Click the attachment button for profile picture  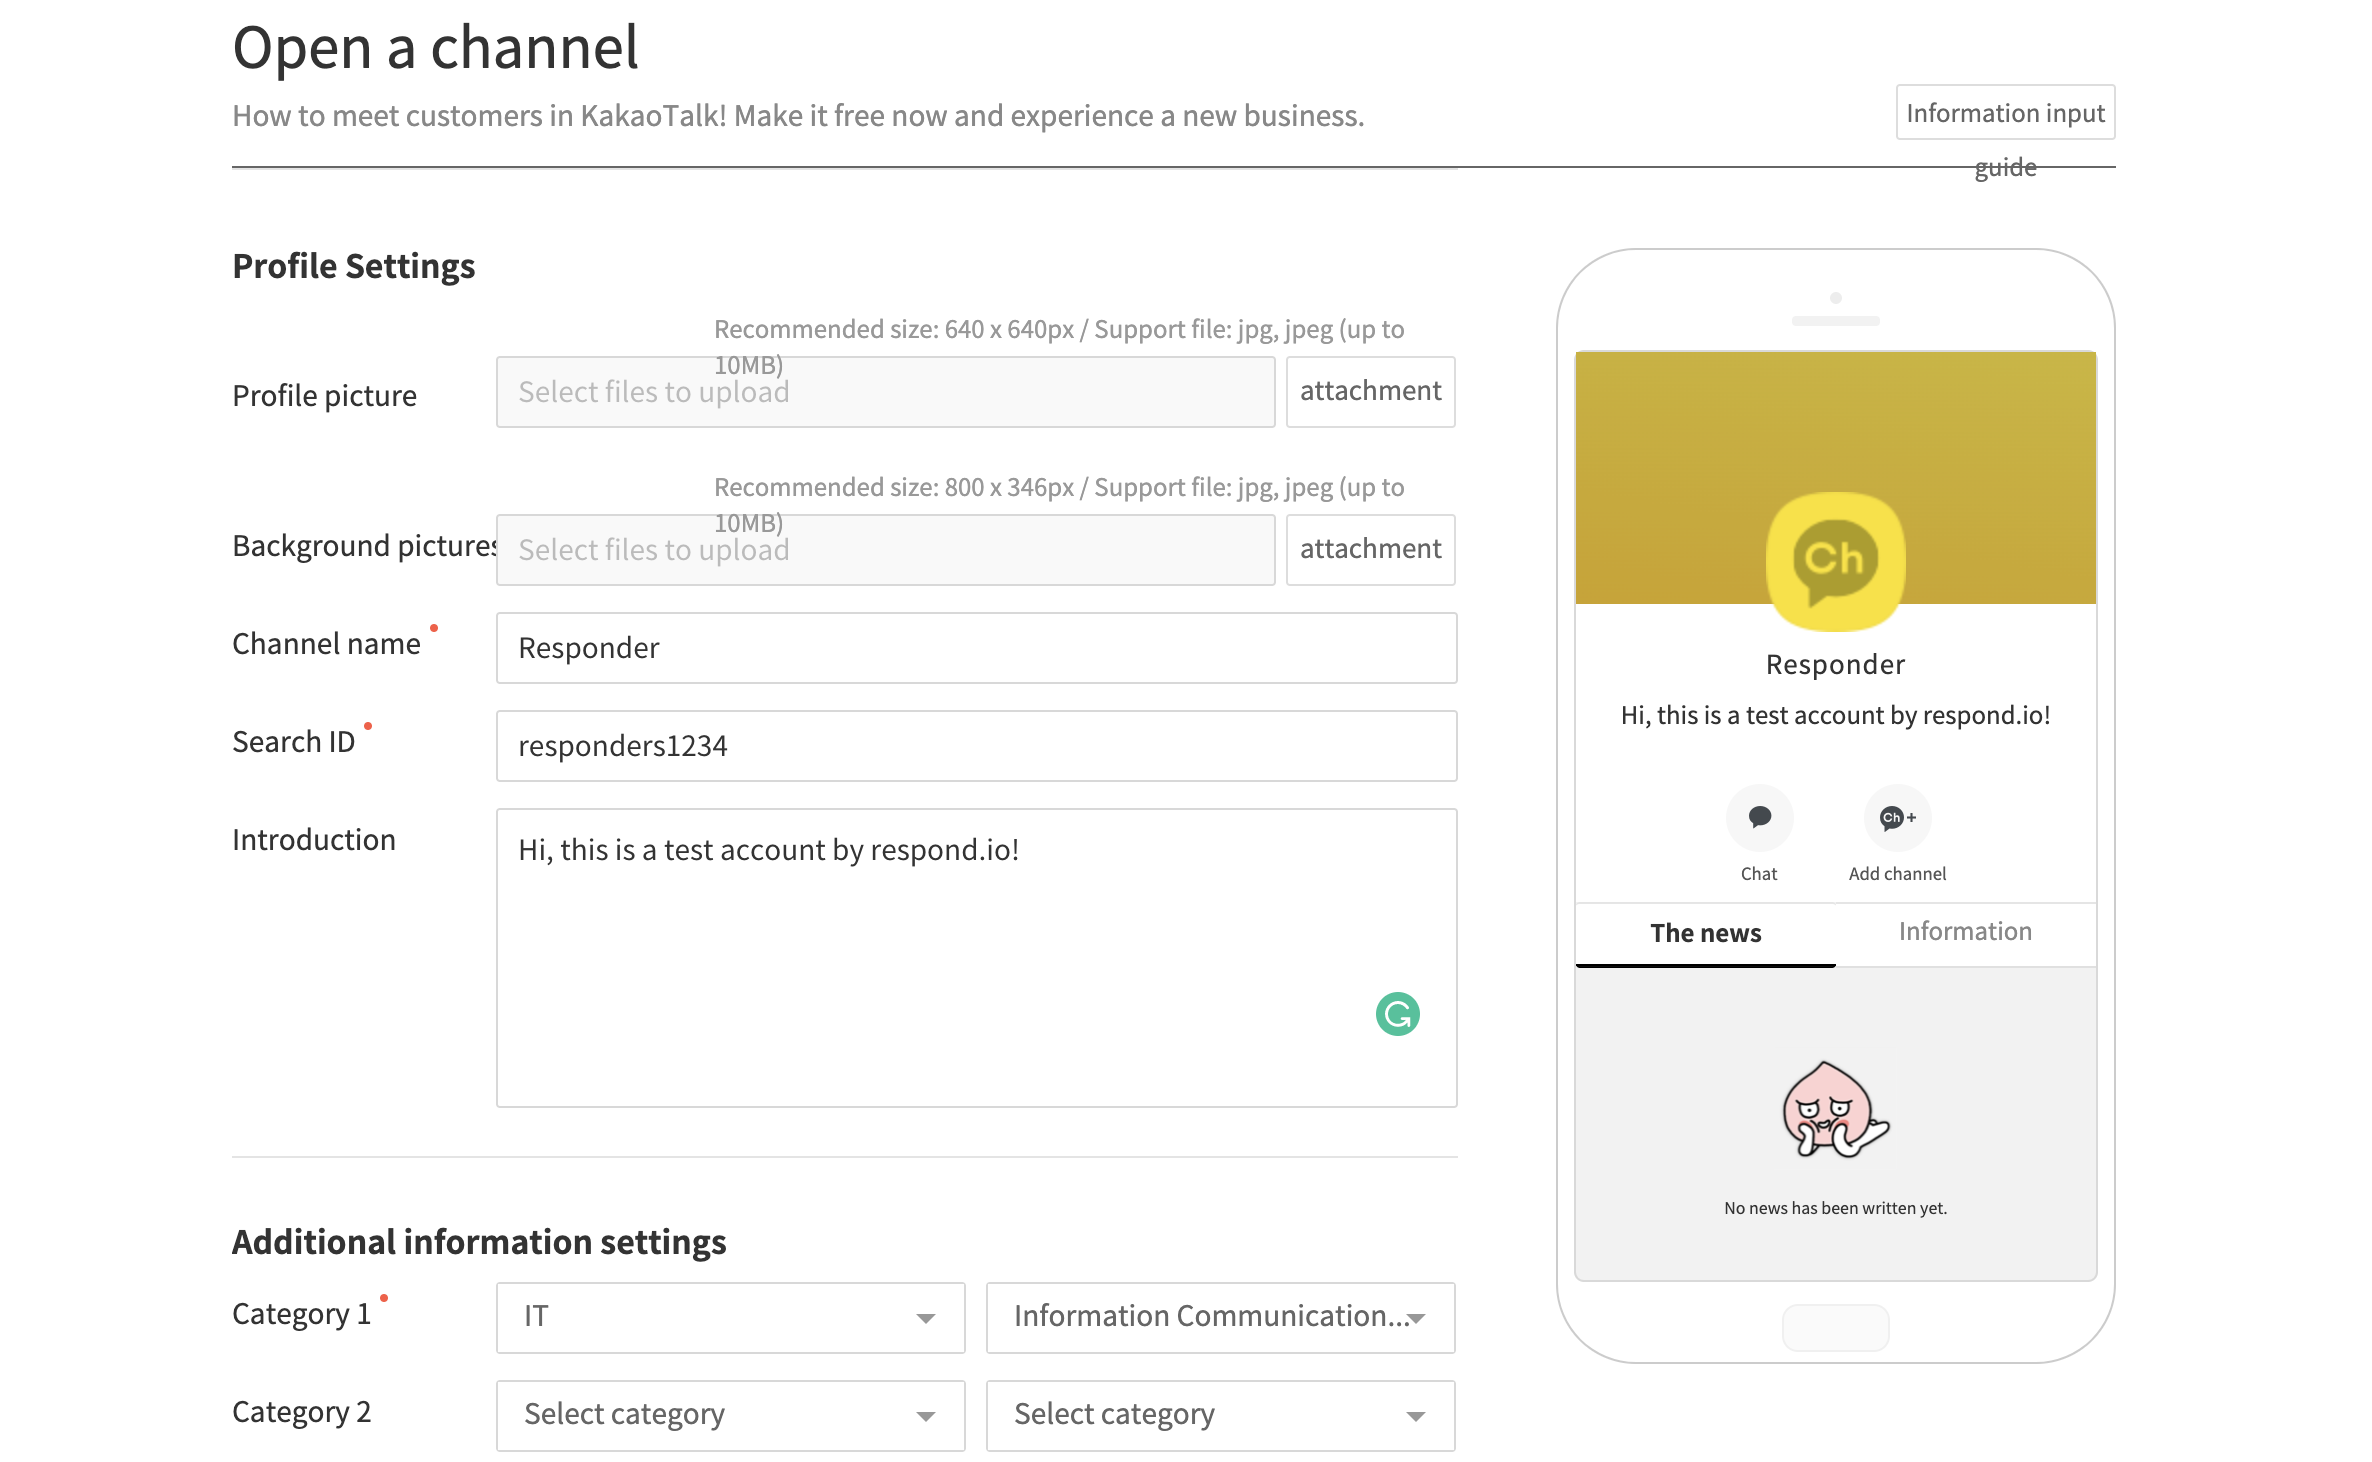1371,391
